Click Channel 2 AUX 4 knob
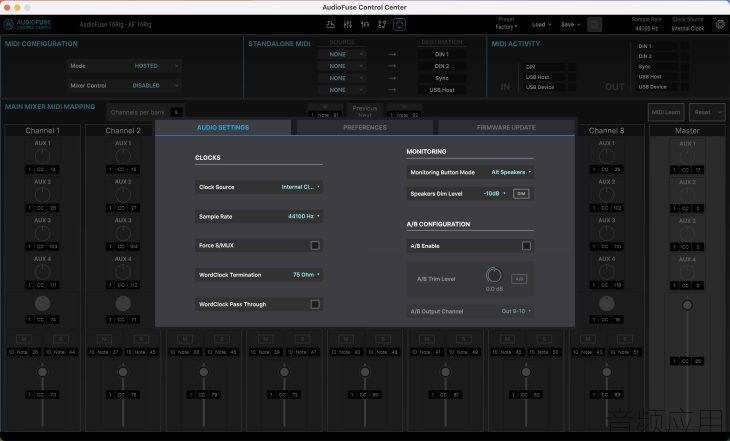The height and width of the screenshot is (441, 730). click(123, 272)
